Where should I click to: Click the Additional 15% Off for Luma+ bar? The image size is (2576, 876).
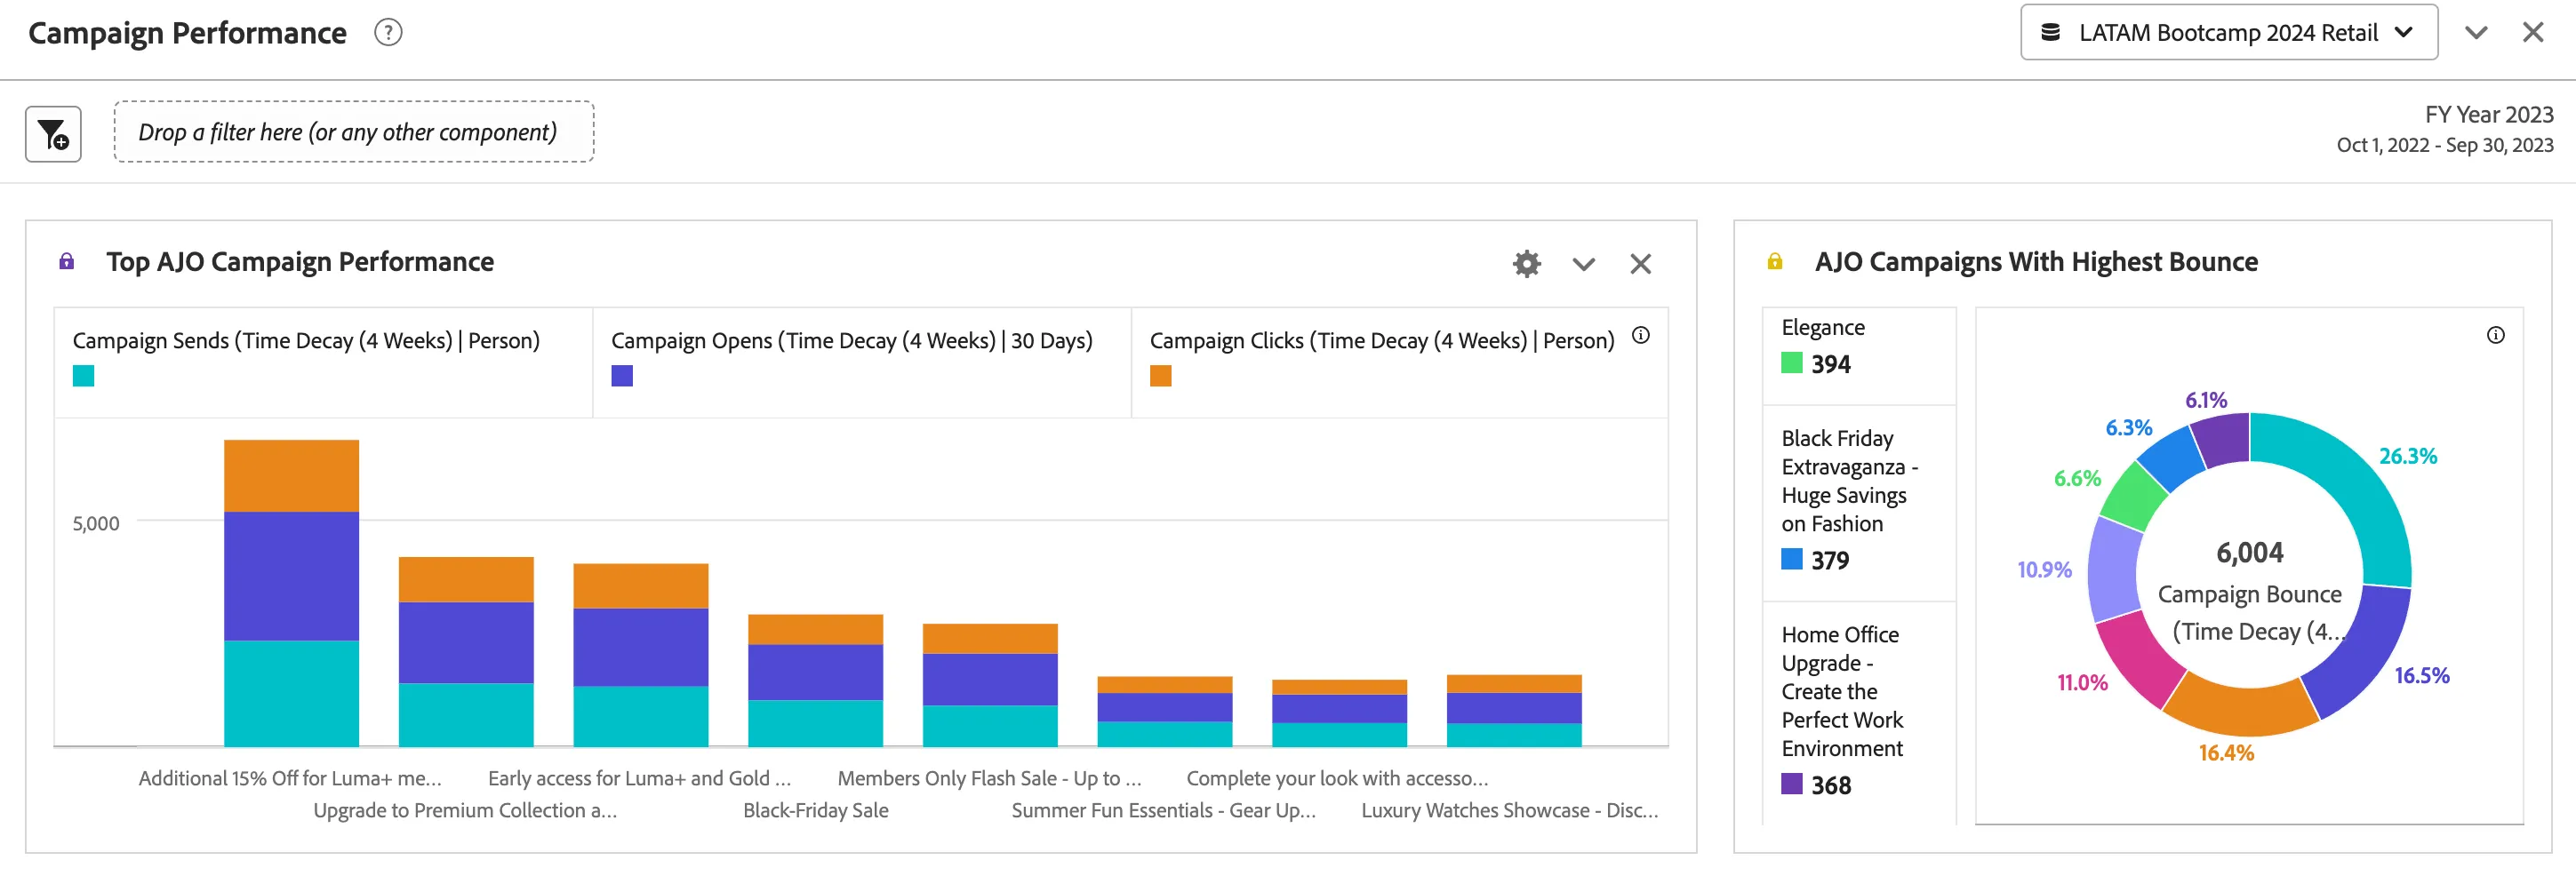291,593
